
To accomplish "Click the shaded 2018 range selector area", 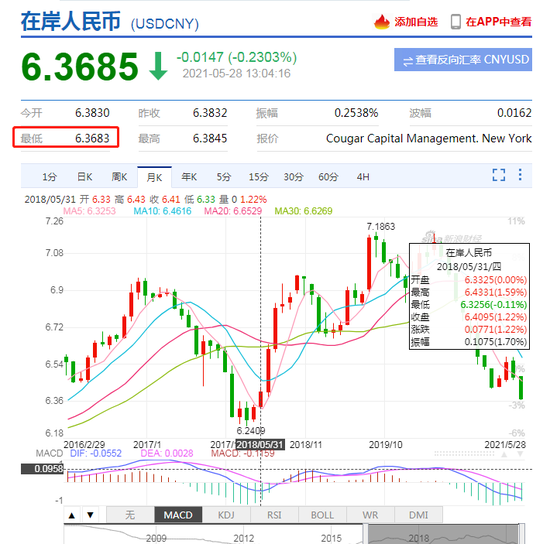I will tap(443, 535).
